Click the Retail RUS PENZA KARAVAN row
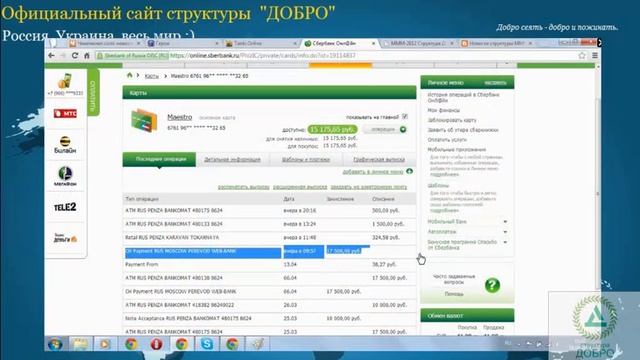640x360 pixels. pos(269,238)
